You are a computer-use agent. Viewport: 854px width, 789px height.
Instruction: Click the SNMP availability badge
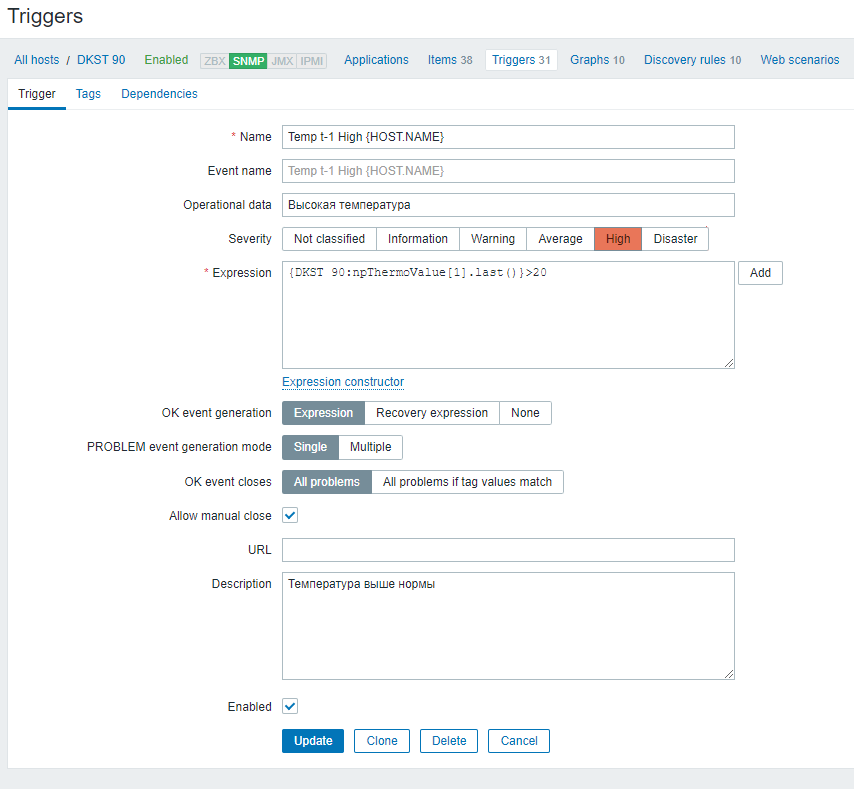click(x=247, y=60)
